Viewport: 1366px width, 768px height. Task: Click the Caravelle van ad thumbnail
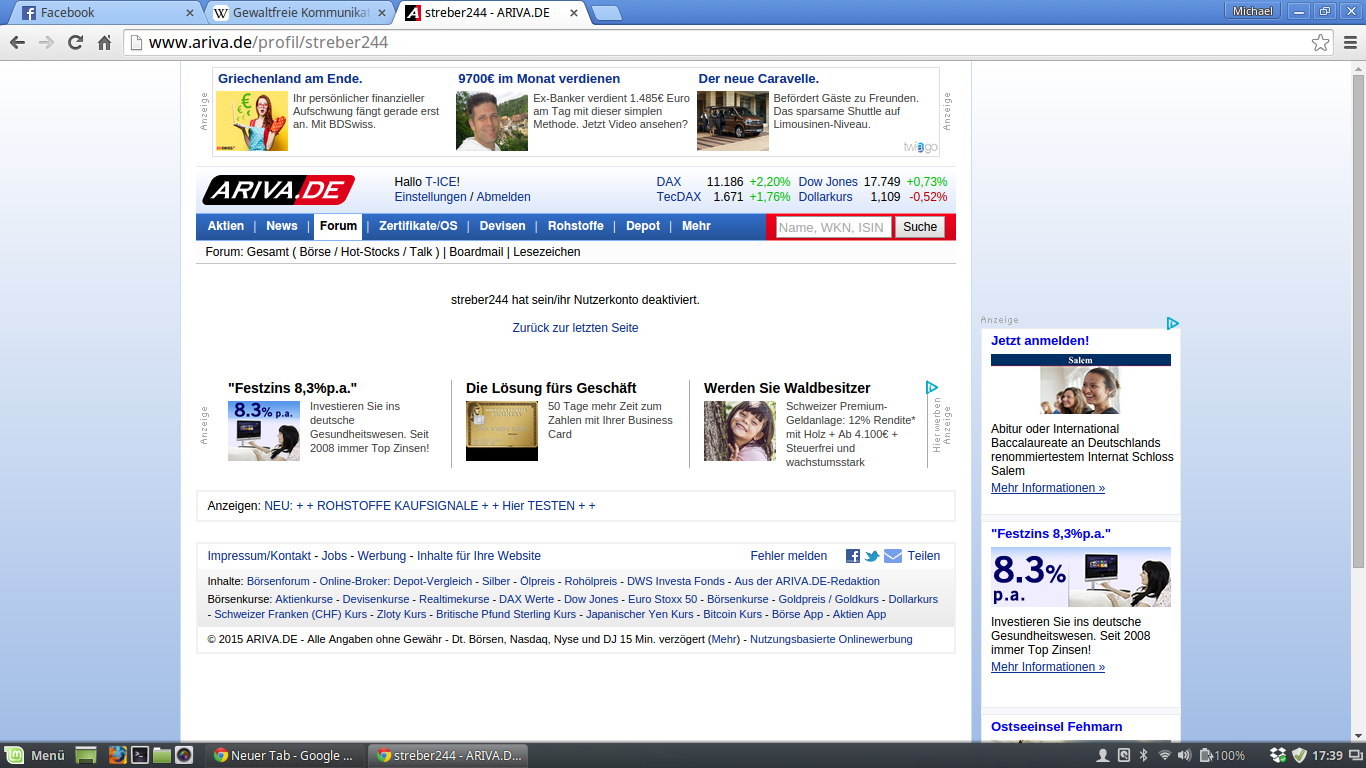click(x=733, y=121)
